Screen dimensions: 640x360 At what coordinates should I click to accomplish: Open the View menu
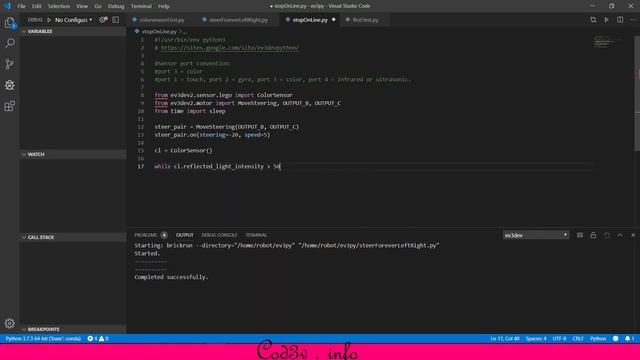(x=82, y=6)
